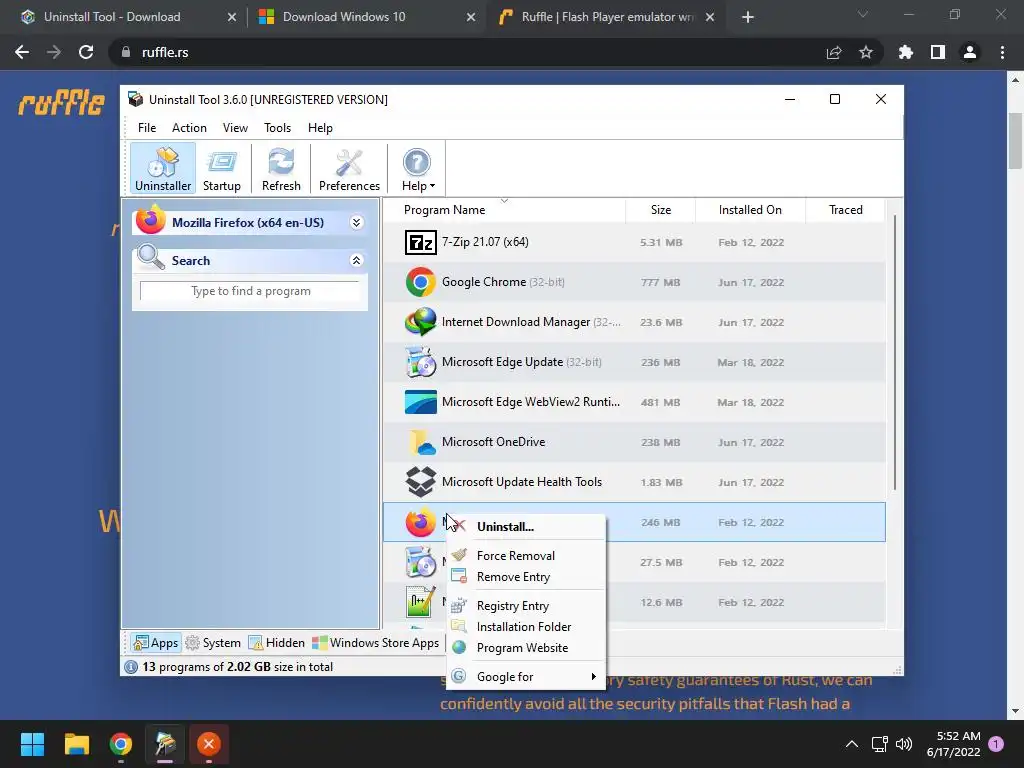1024x768 pixels.
Task: Close the Ruffle browser tab
Action: [711, 17]
